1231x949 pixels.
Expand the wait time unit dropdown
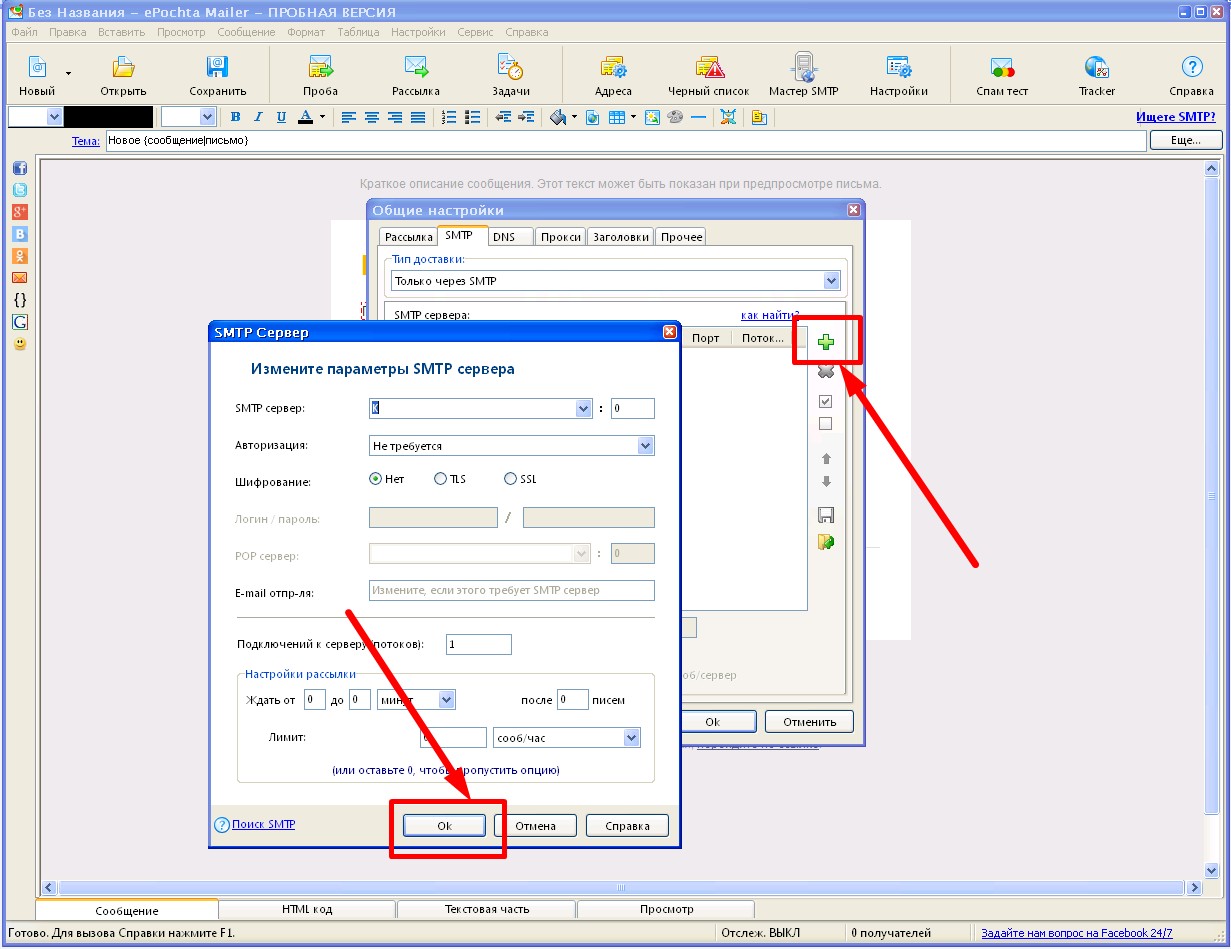pyautogui.click(x=447, y=700)
